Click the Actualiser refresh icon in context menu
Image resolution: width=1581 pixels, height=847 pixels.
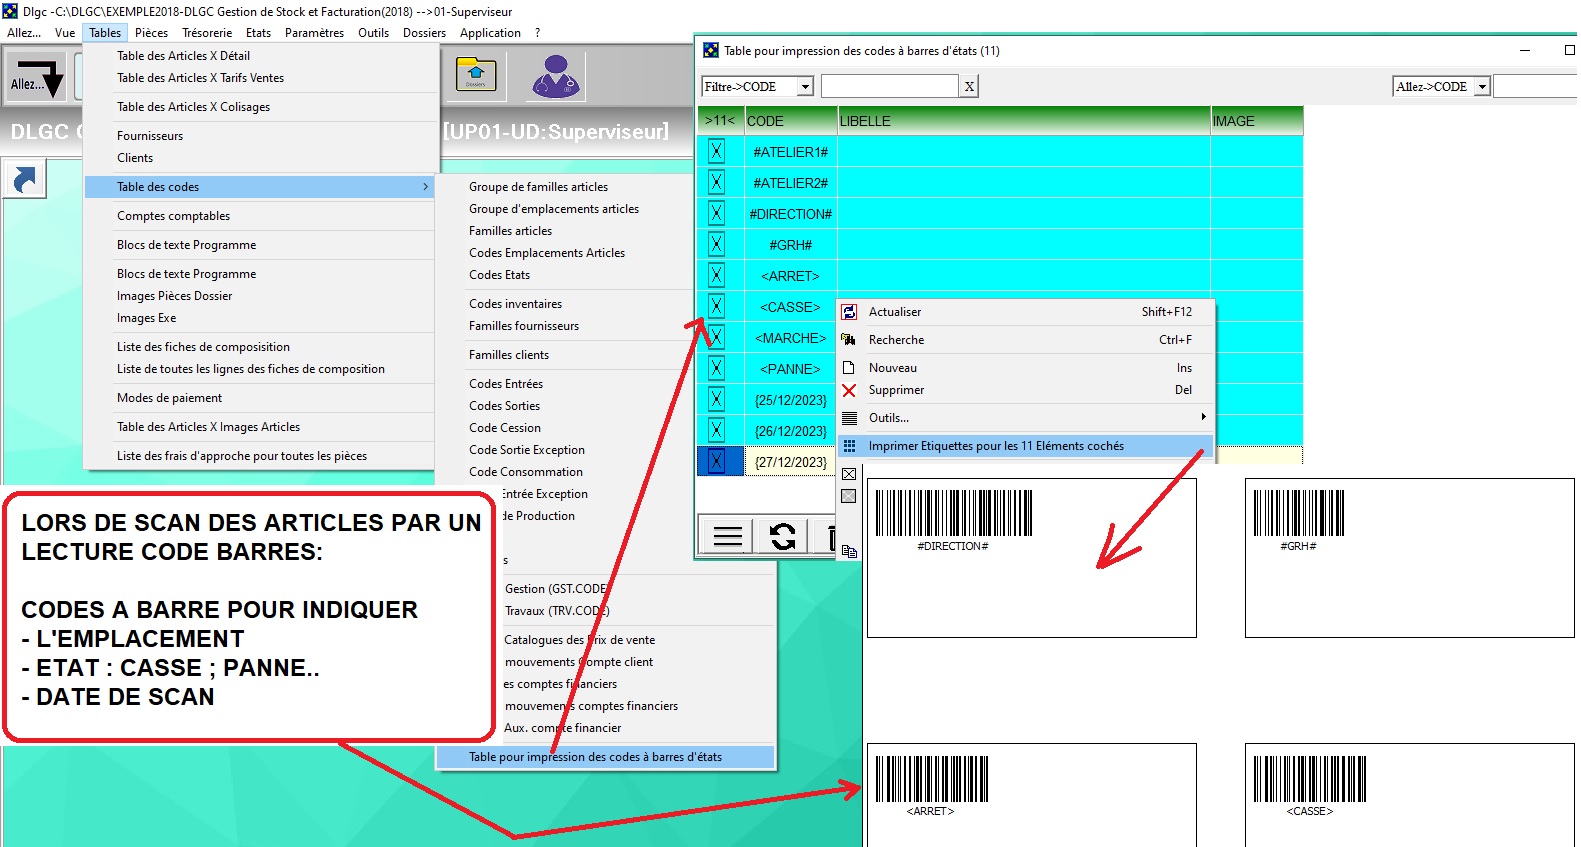point(849,312)
